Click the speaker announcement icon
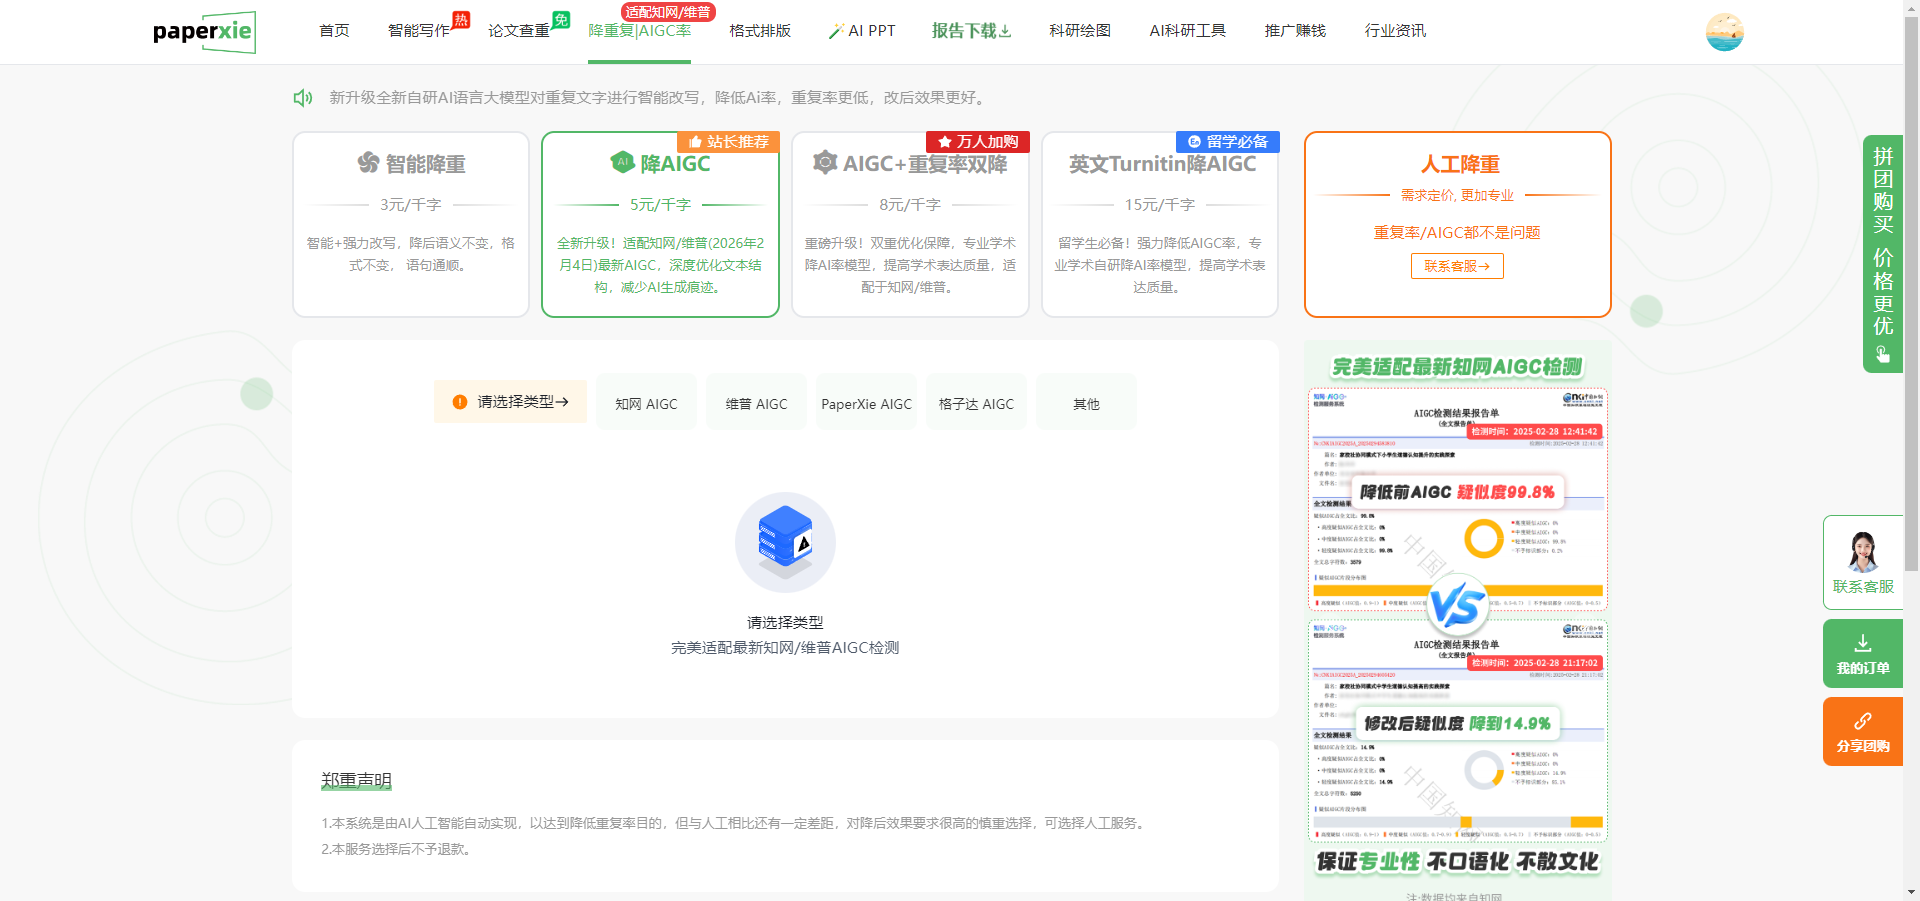This screenshot has height=901, width=1920. click(303, 98)
